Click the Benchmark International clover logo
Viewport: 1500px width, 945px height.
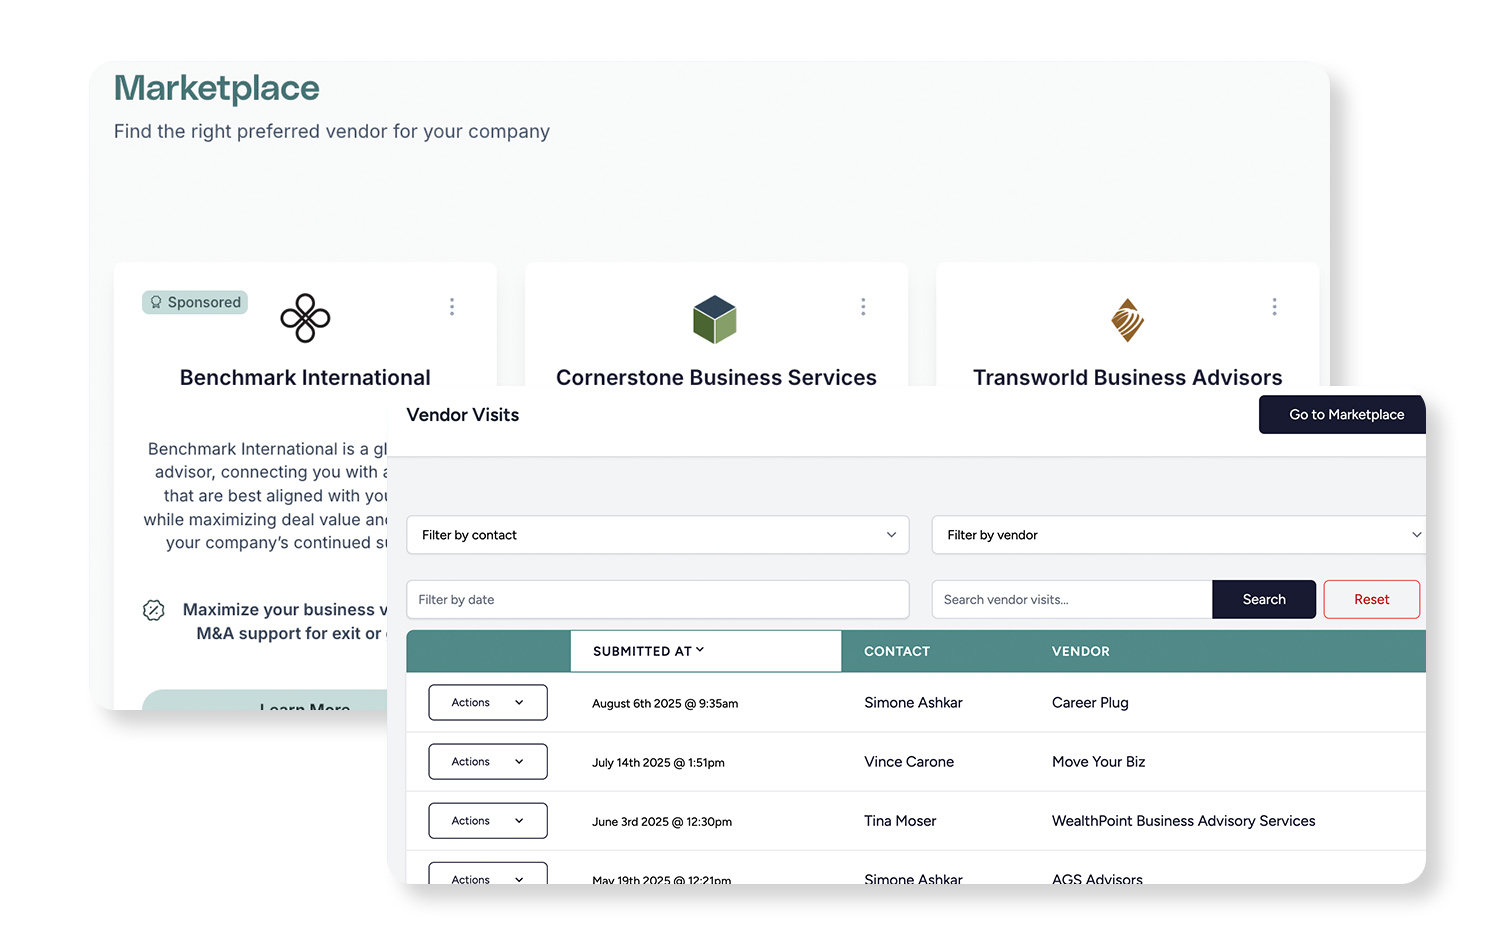(305, 318)
